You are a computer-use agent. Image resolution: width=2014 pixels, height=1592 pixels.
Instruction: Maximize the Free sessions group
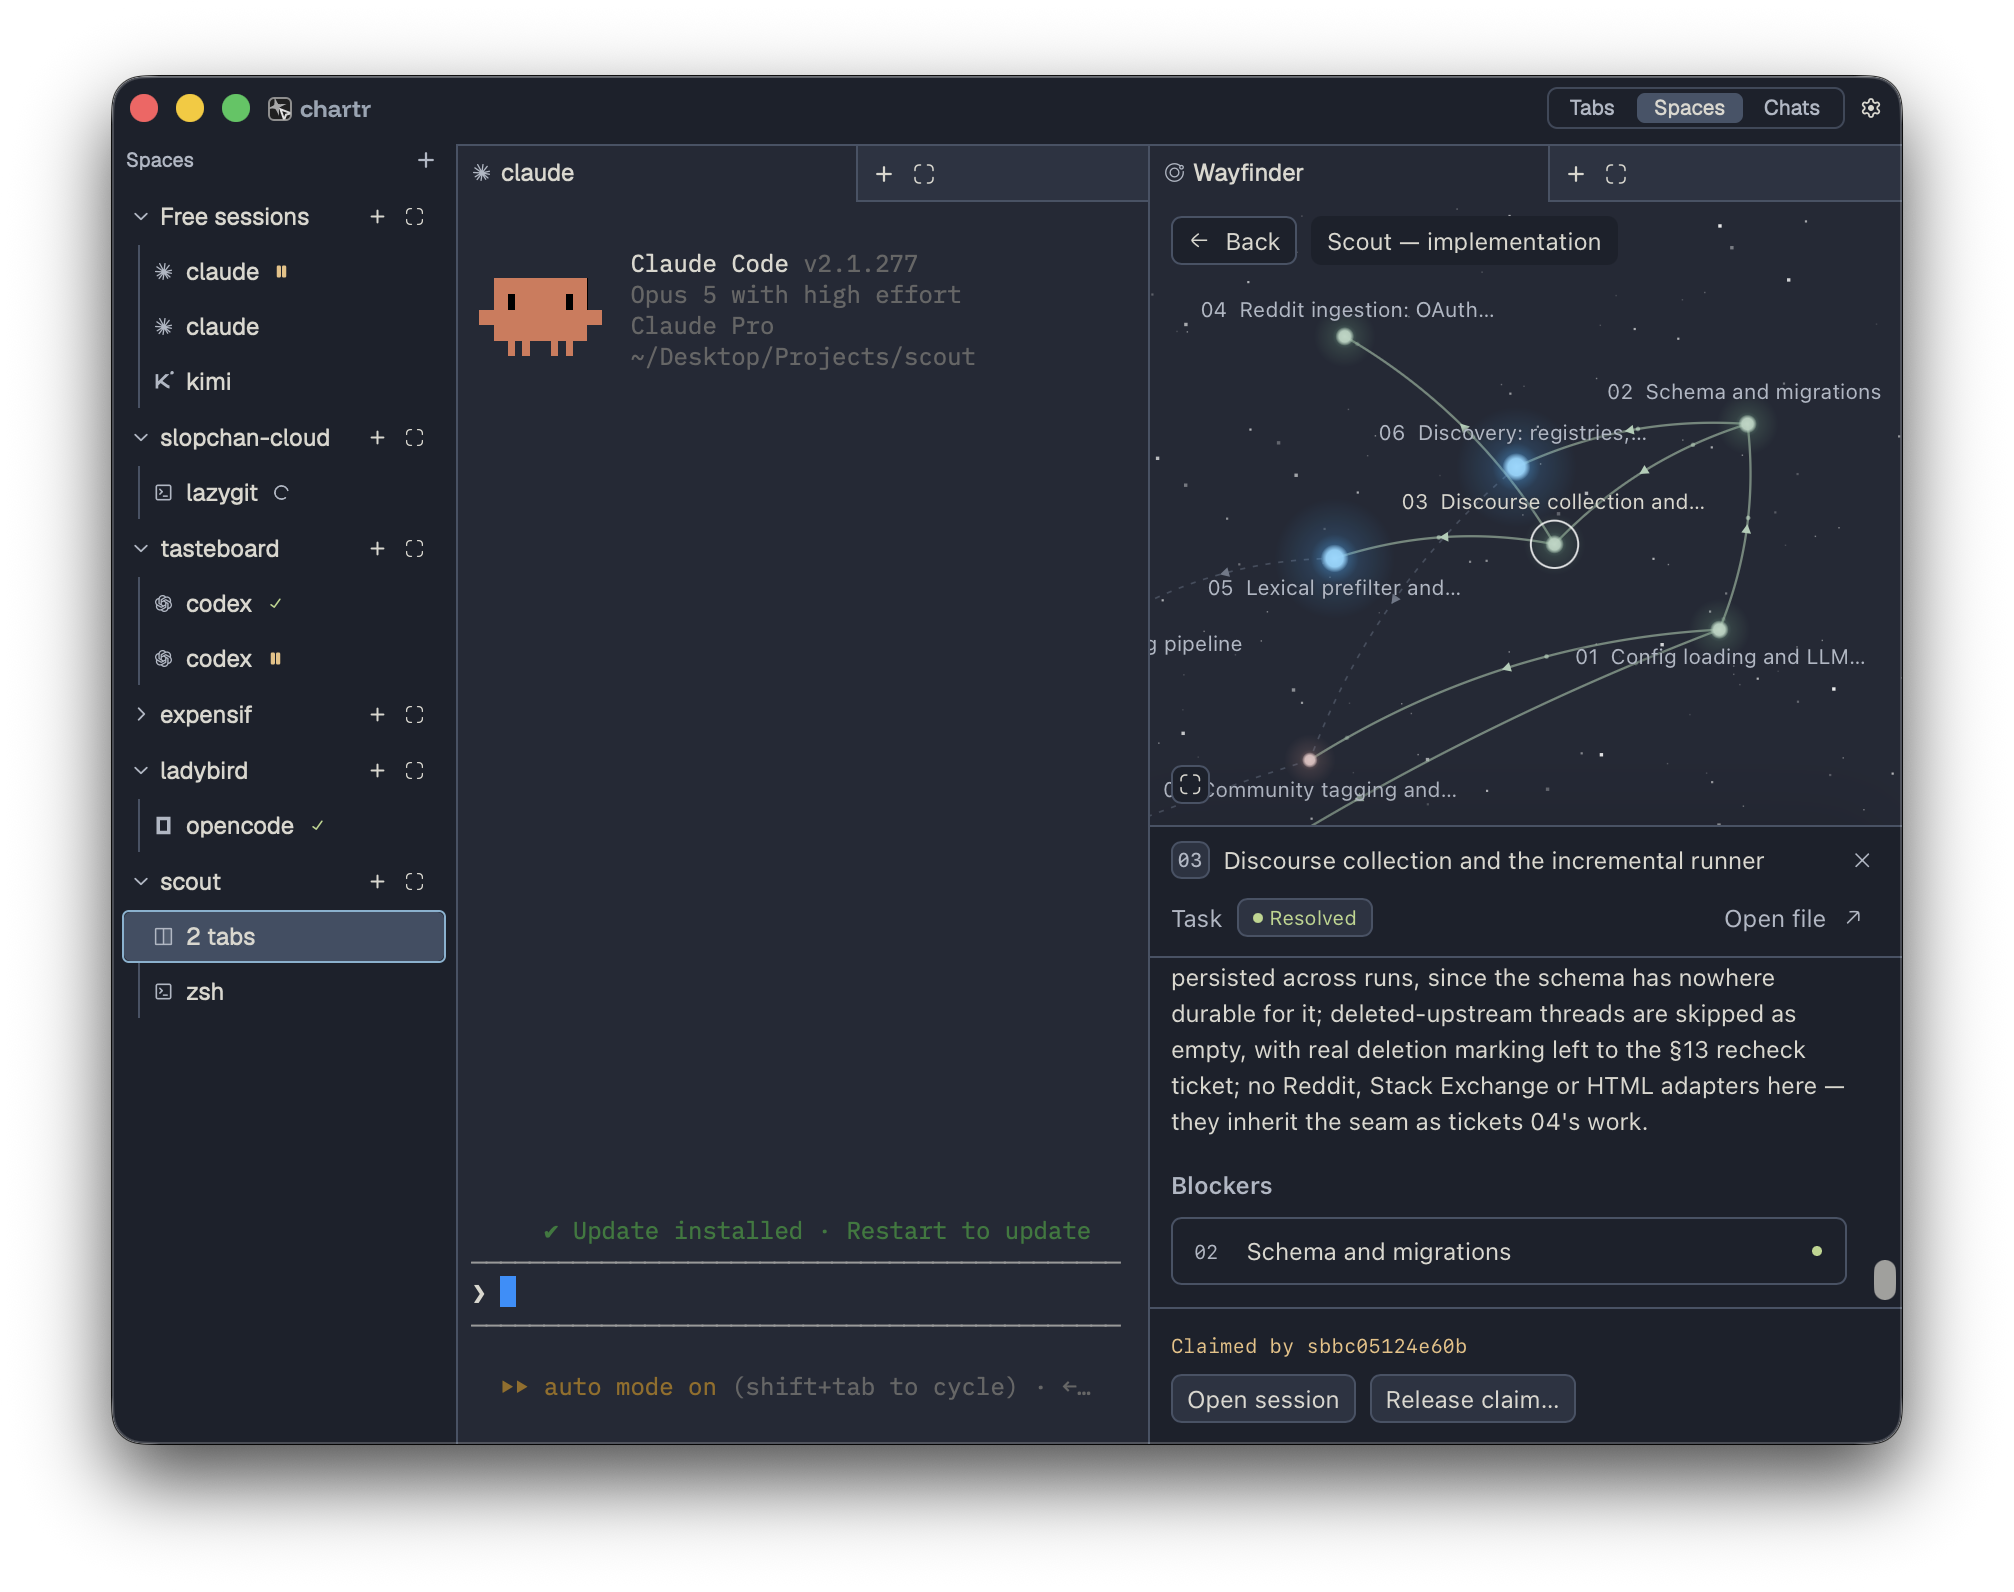[415, 217]
